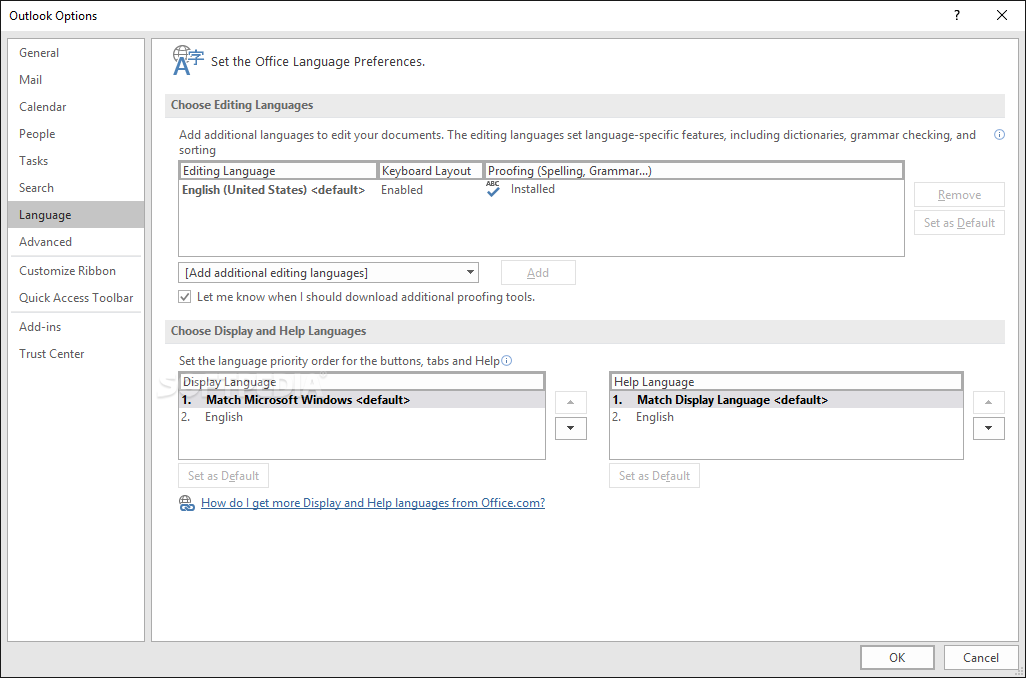Select English in the Help Language list

655,417
